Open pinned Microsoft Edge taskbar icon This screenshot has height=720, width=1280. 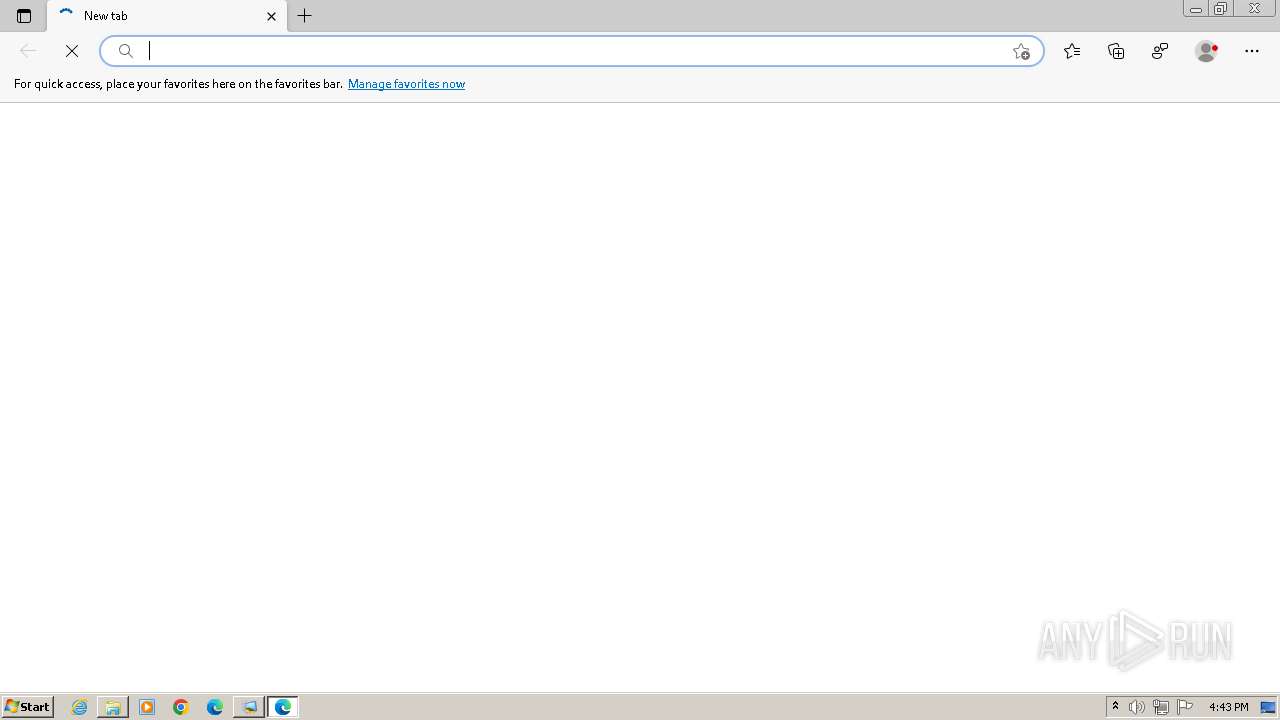click(215, 707)
